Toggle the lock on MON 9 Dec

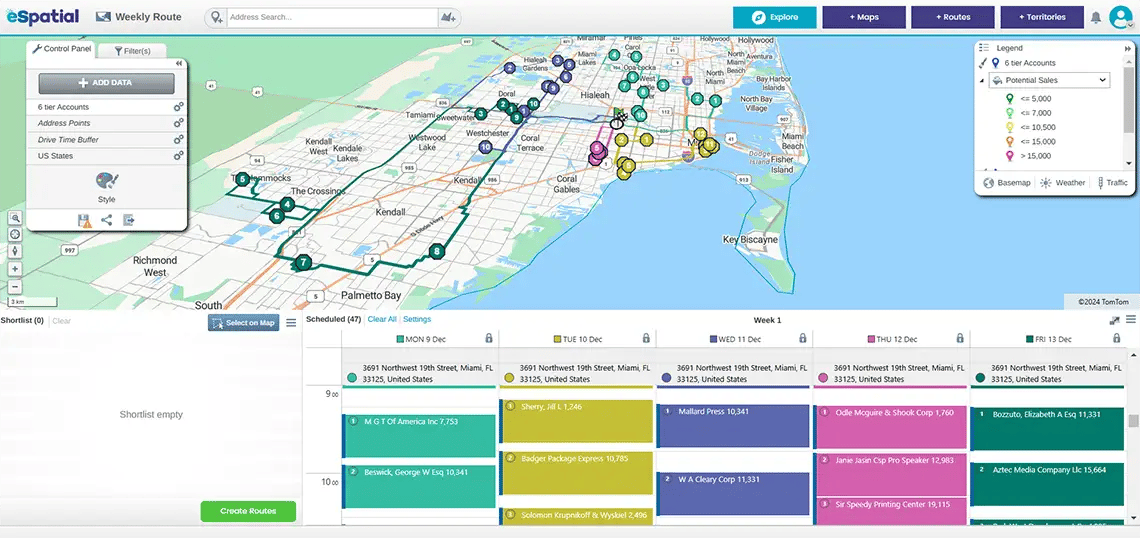coord(489,338)
